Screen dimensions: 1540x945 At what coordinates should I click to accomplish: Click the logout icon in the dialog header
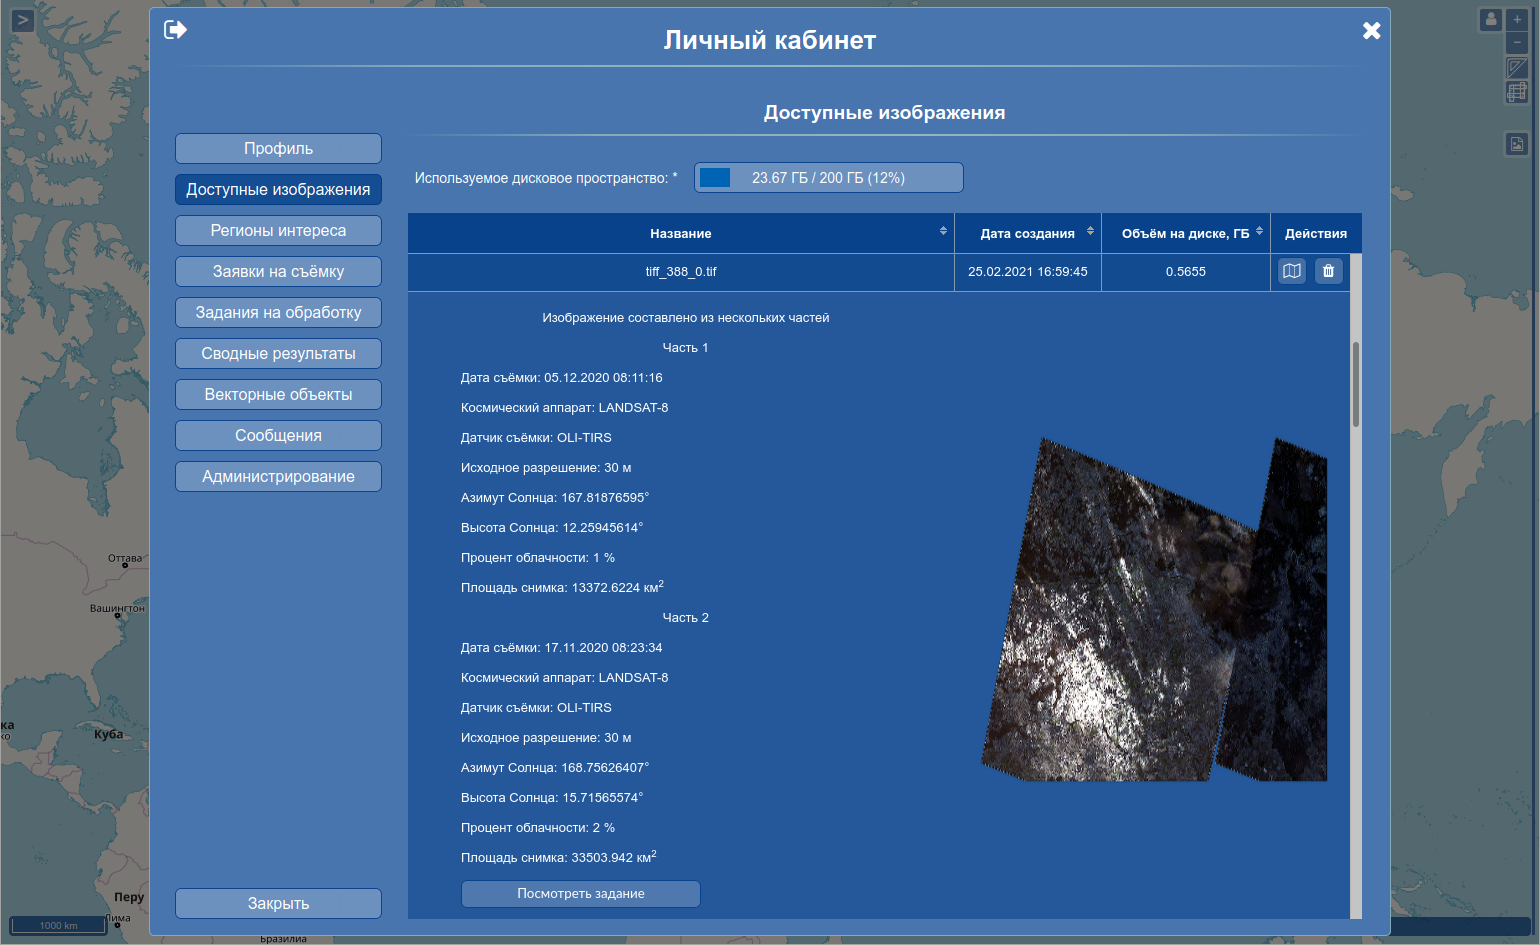[x=175, y=30]
